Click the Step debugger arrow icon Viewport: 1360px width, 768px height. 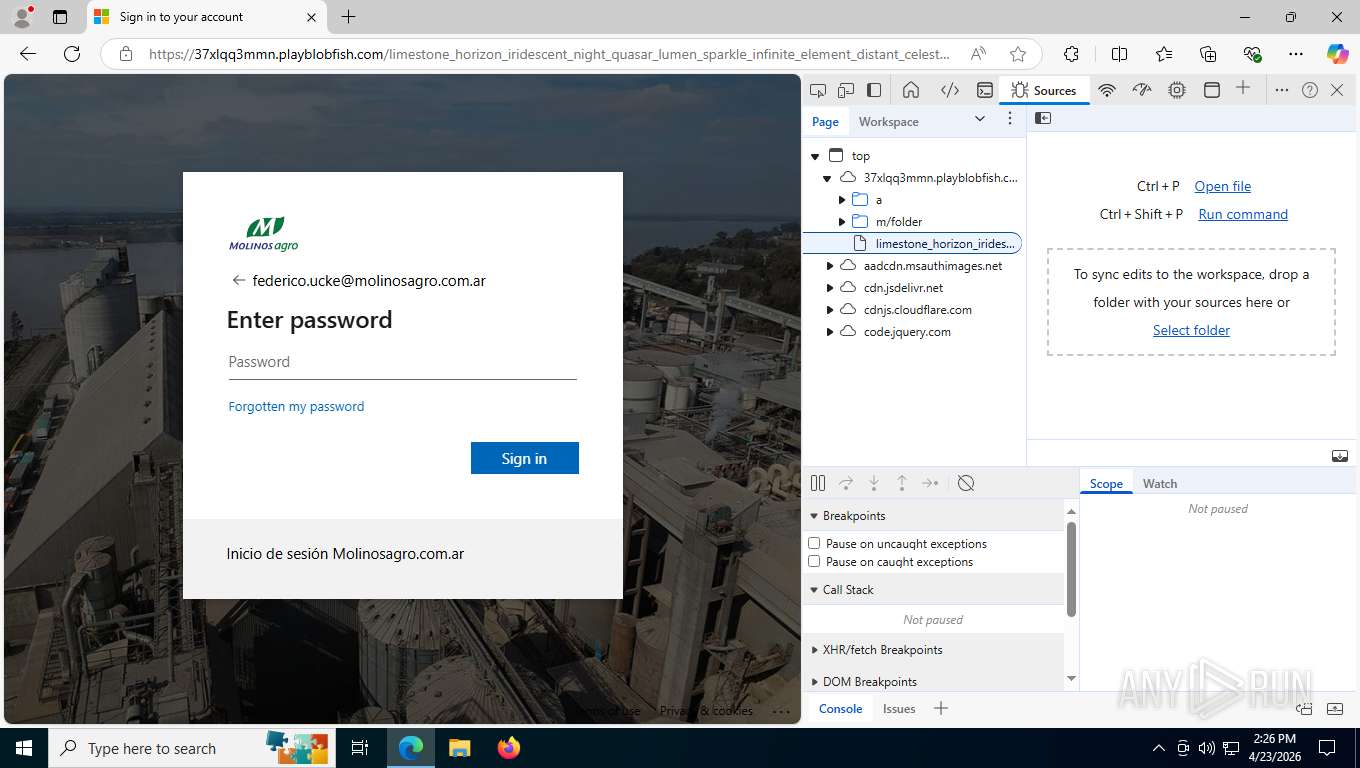click(930, 483)
